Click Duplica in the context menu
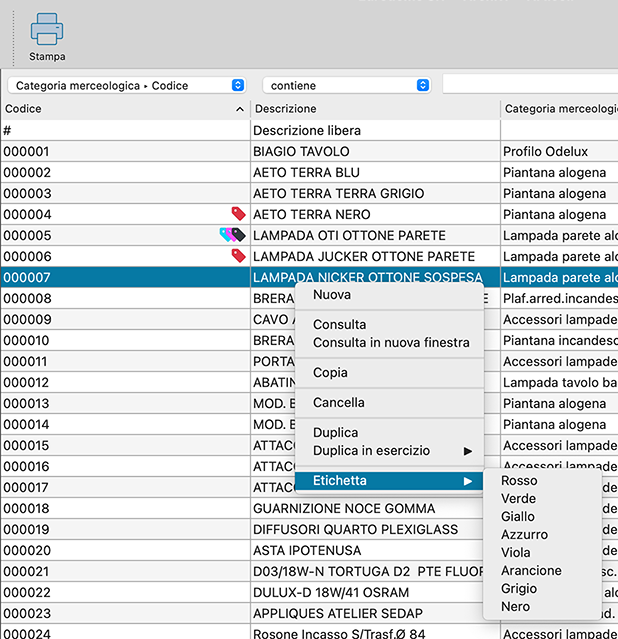618x639 pixels. 336,433
